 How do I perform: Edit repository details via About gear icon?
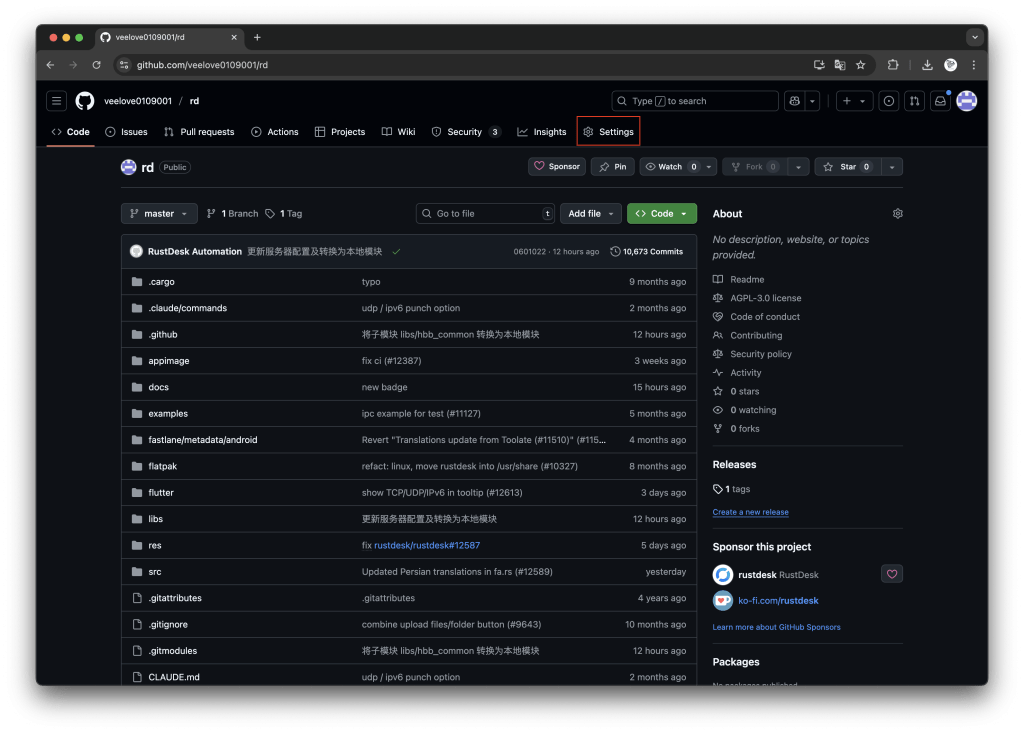pyautogui.click(x=897, y=214)
